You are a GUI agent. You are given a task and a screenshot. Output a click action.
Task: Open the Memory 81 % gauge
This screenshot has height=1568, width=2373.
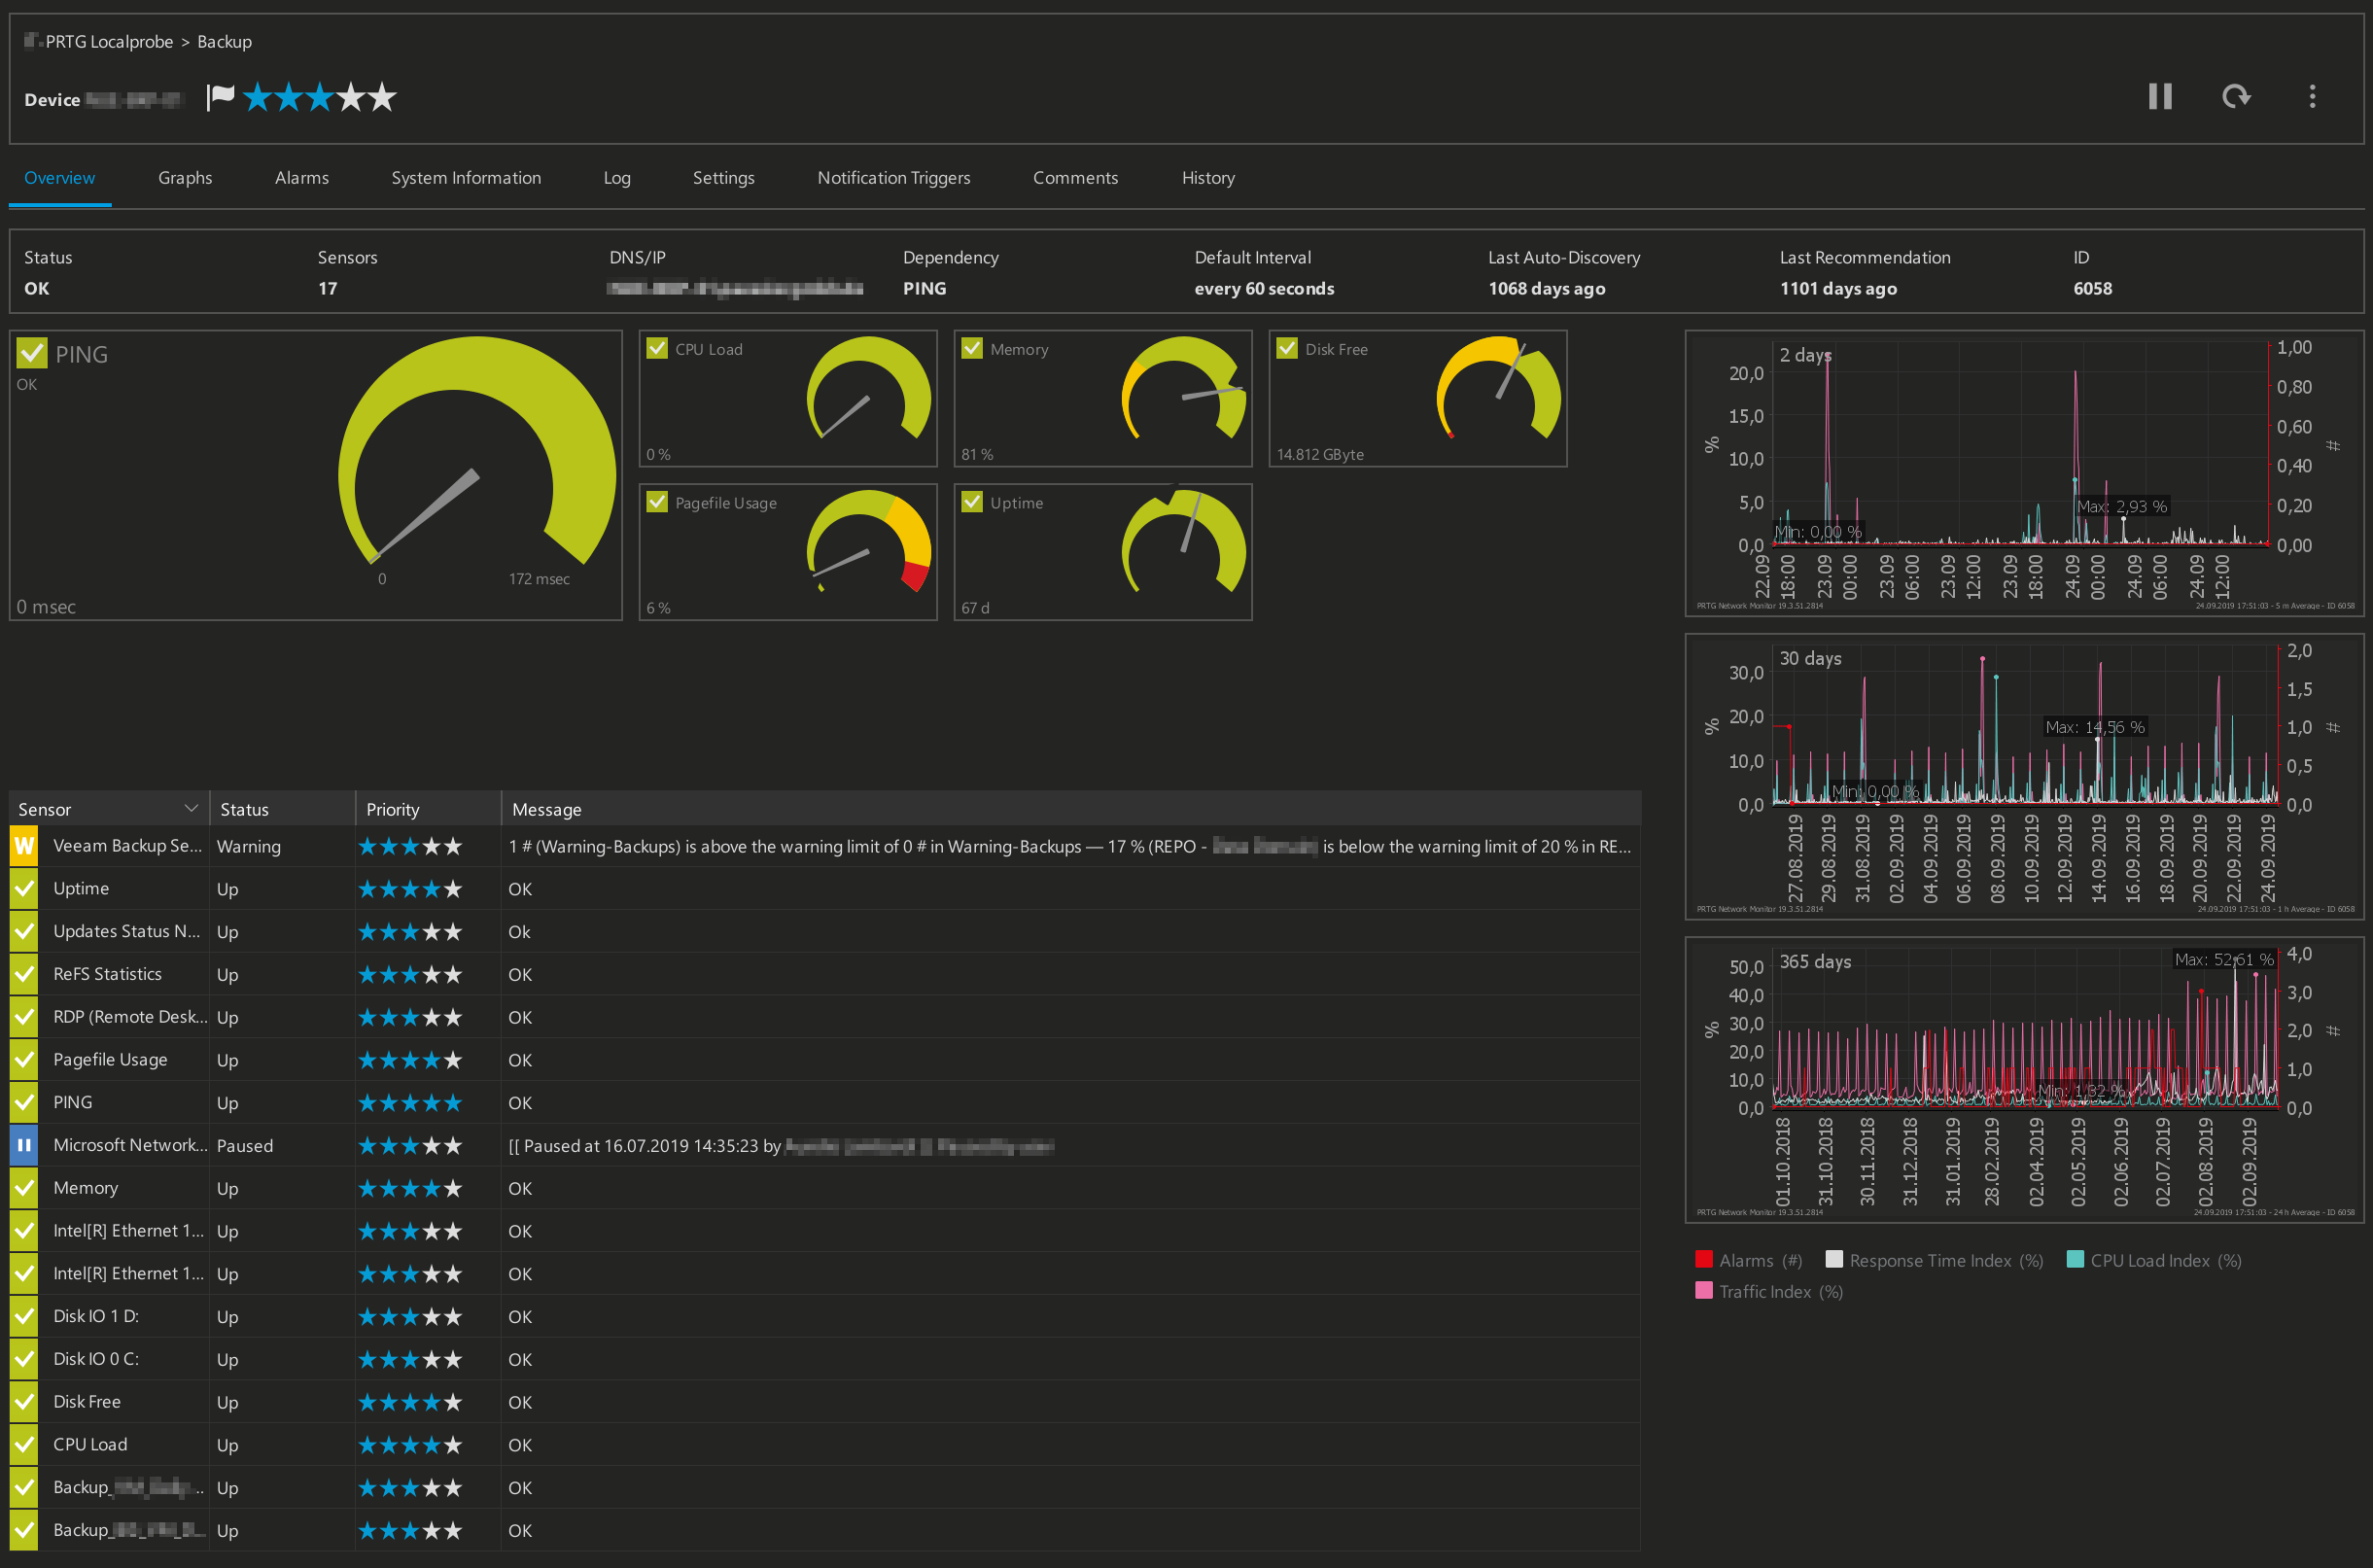coord(1103,398)
